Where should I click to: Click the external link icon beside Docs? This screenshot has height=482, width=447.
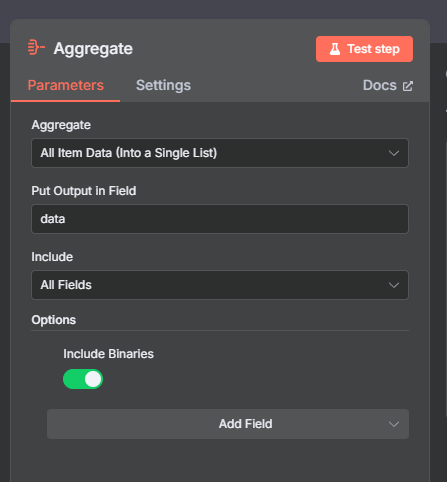[x=407, y=86]
